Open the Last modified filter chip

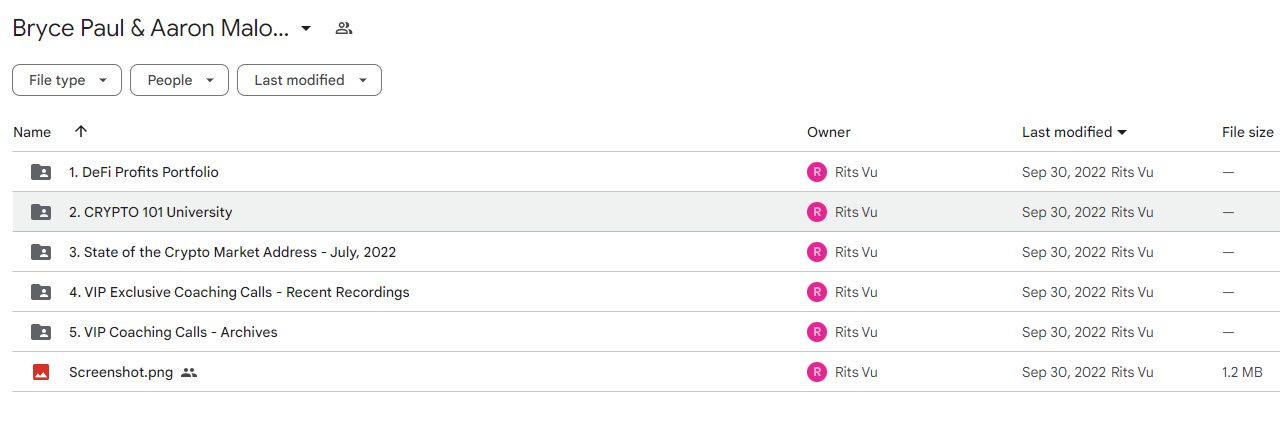click(309, 80)
